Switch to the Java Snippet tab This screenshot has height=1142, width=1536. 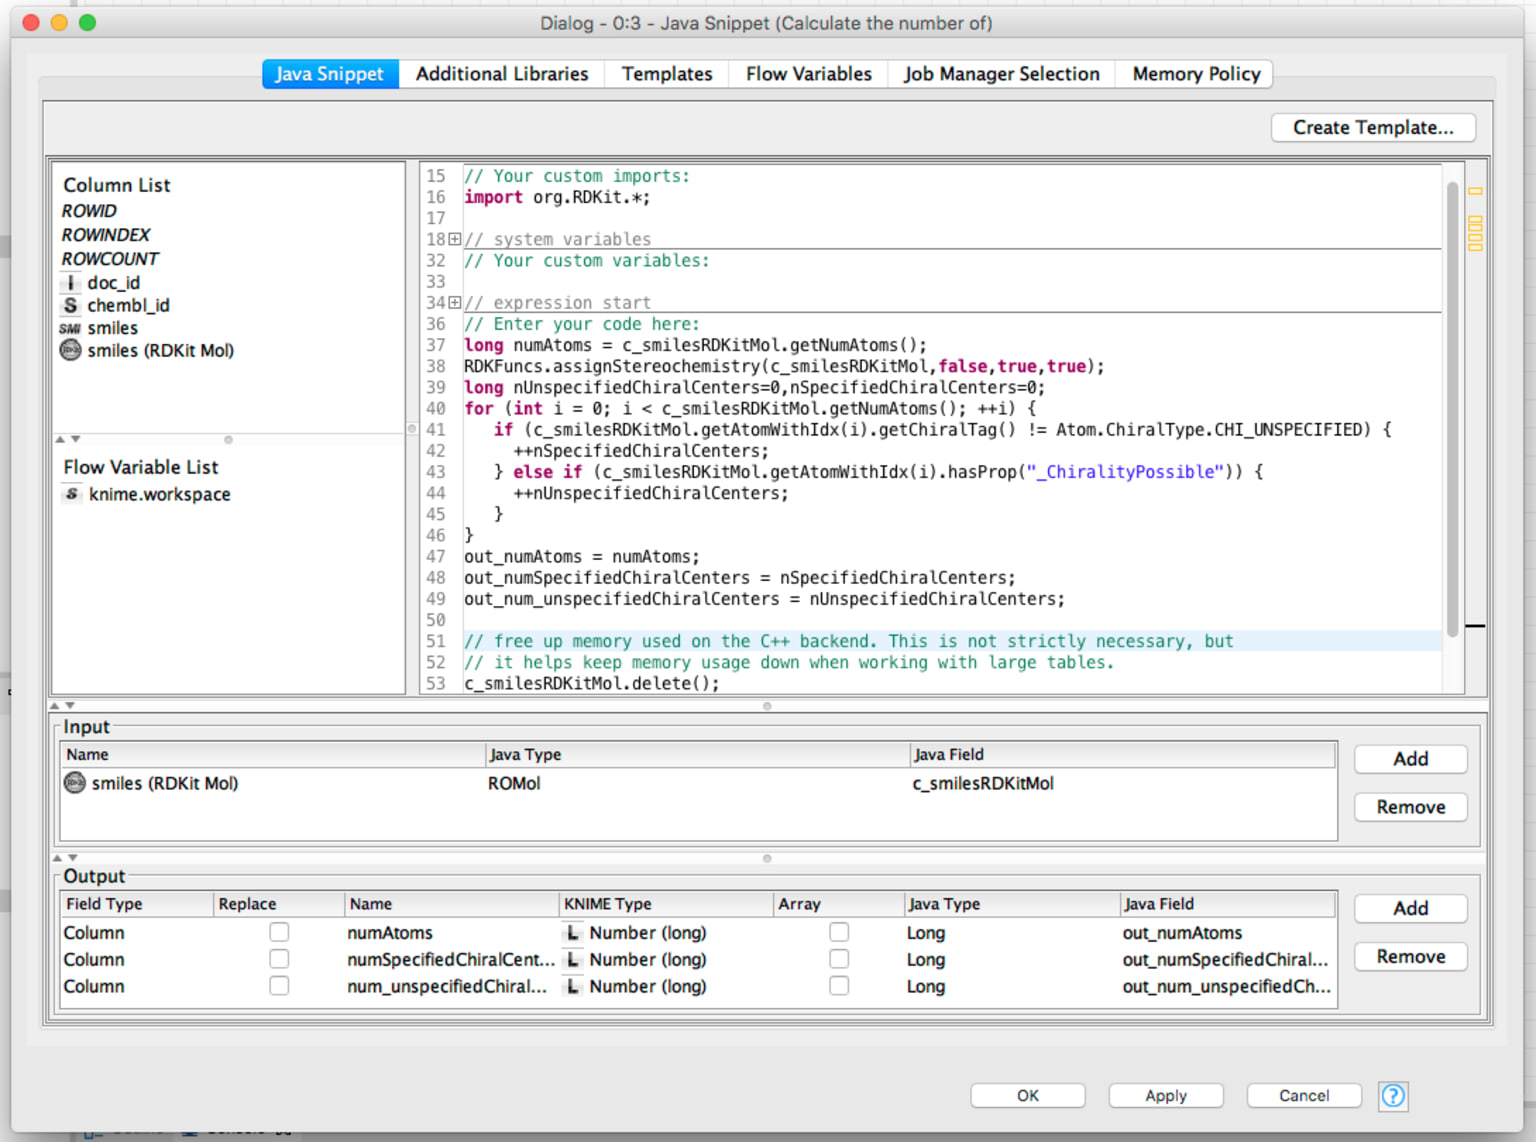330,74
